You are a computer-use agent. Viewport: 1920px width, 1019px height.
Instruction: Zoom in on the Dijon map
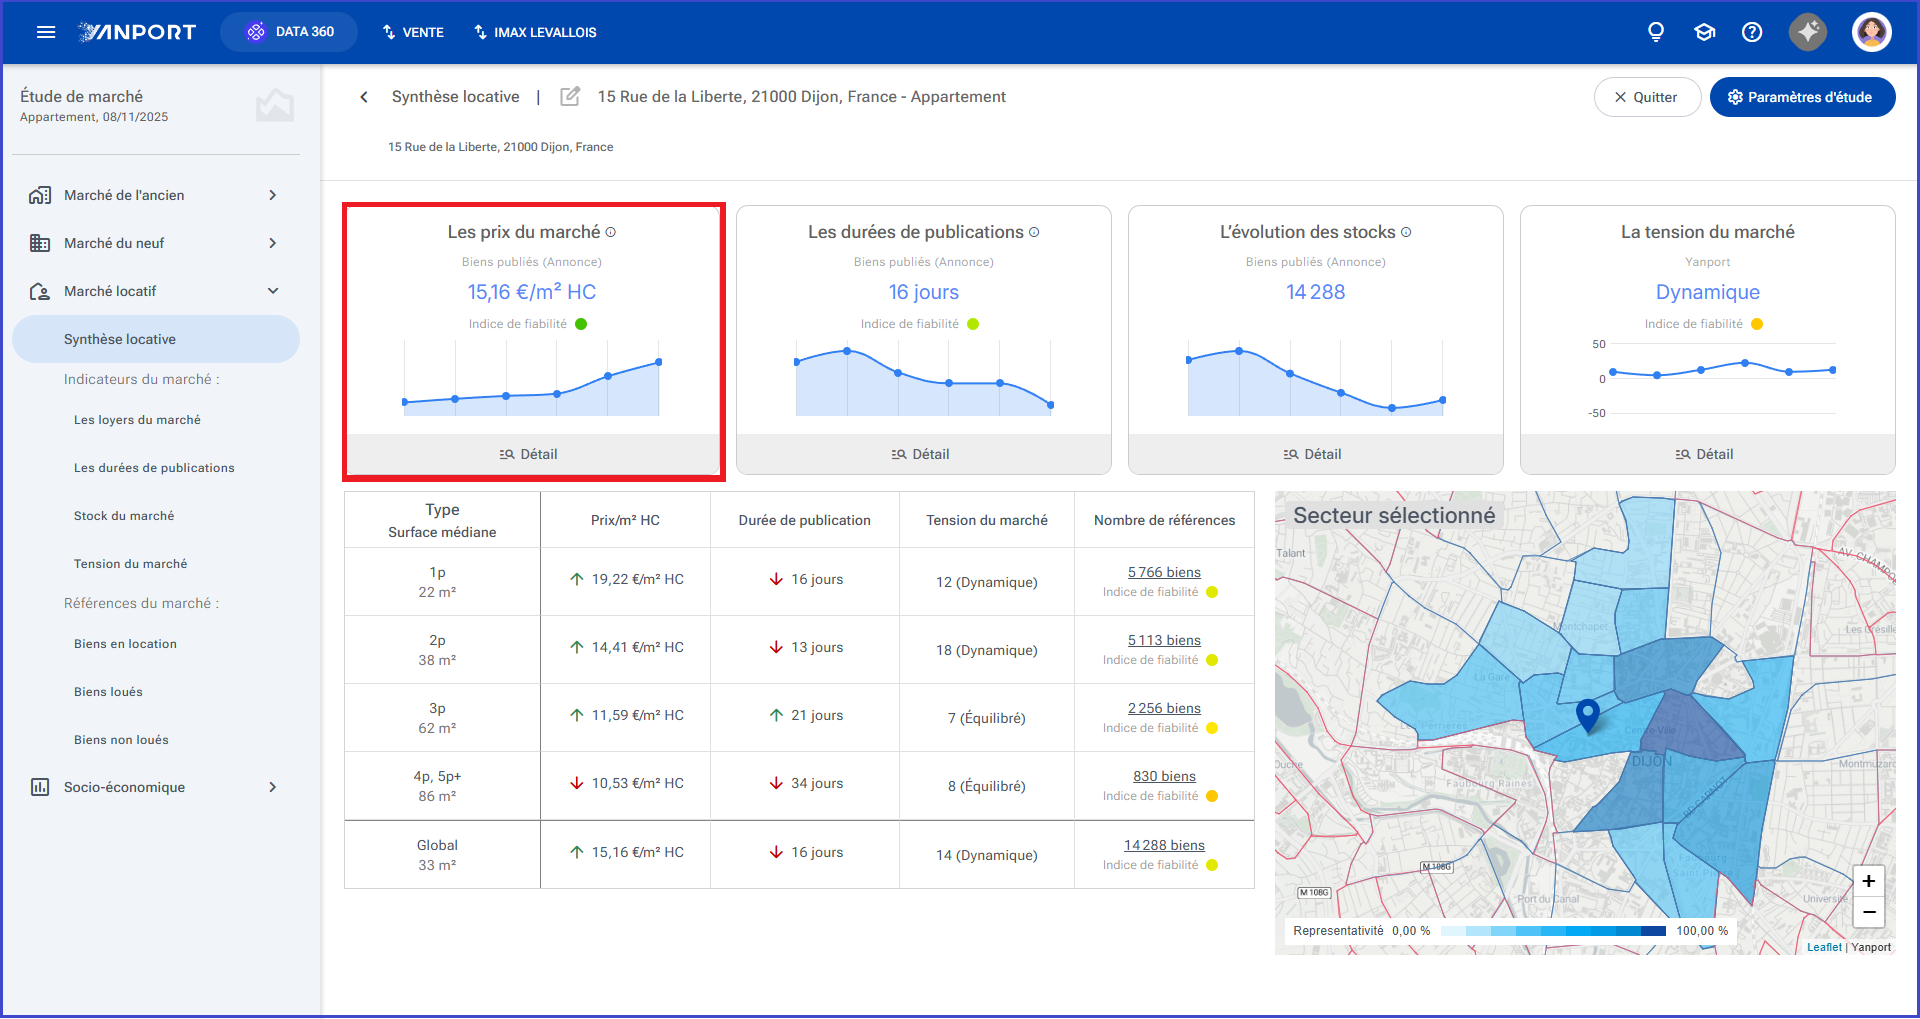click(1868, 881)
